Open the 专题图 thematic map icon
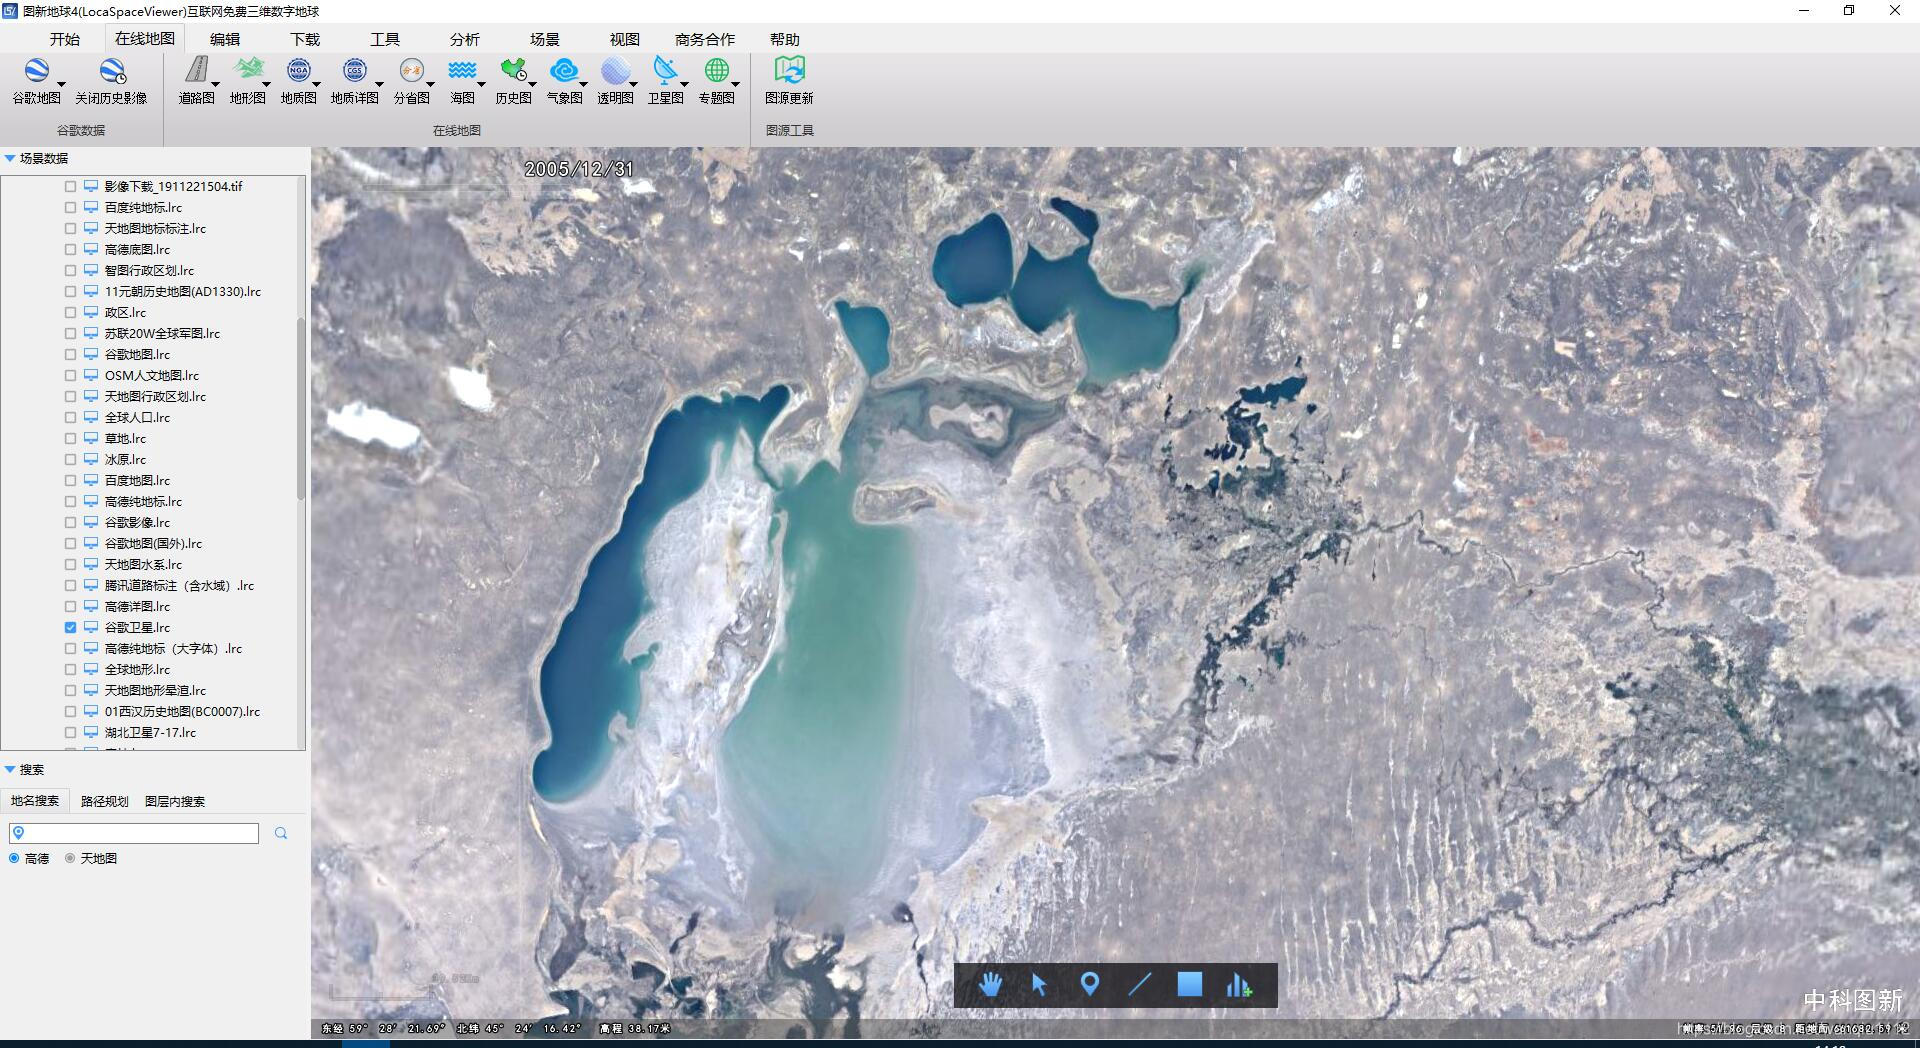The height and width of the screenshot is (1048, 1920). pos(716,70)
